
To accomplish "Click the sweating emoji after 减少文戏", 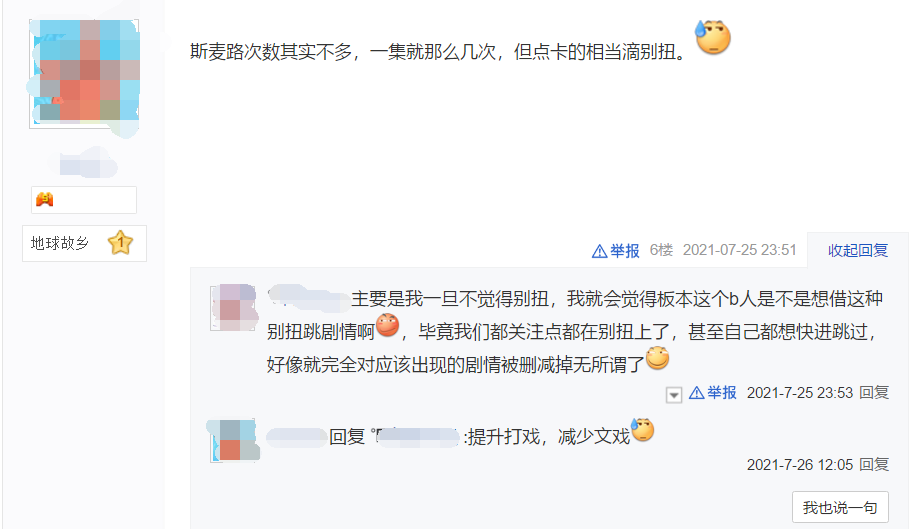I will pyautogui.click(x=642, y=430).
